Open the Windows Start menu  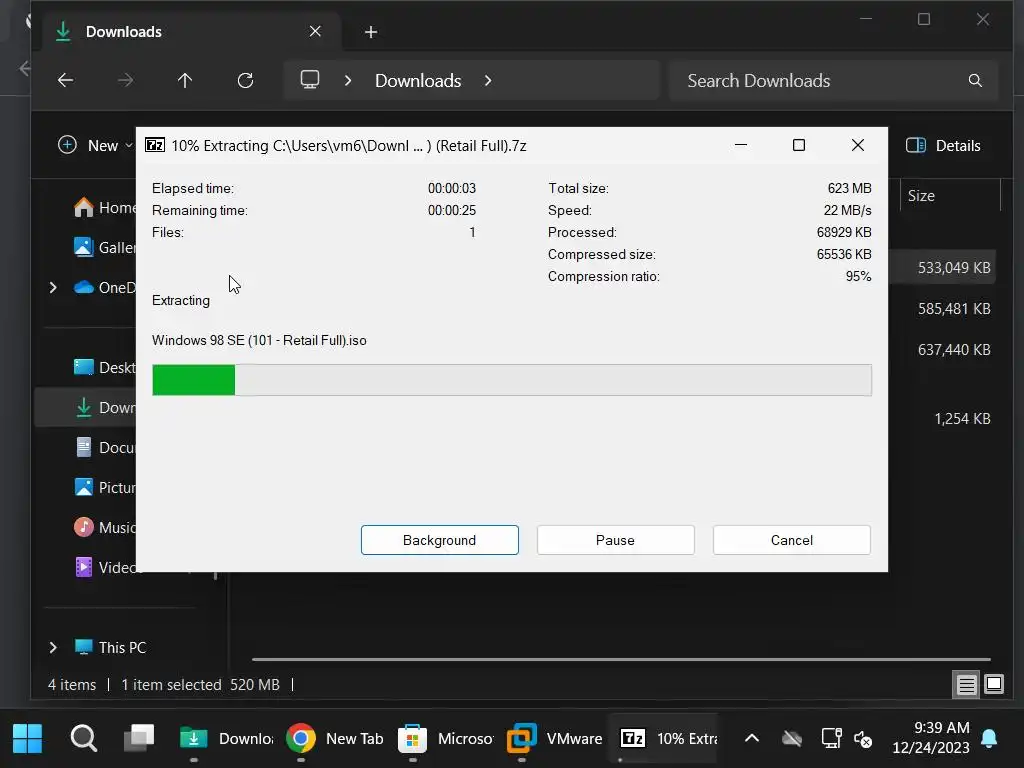(x=27, y=738)
